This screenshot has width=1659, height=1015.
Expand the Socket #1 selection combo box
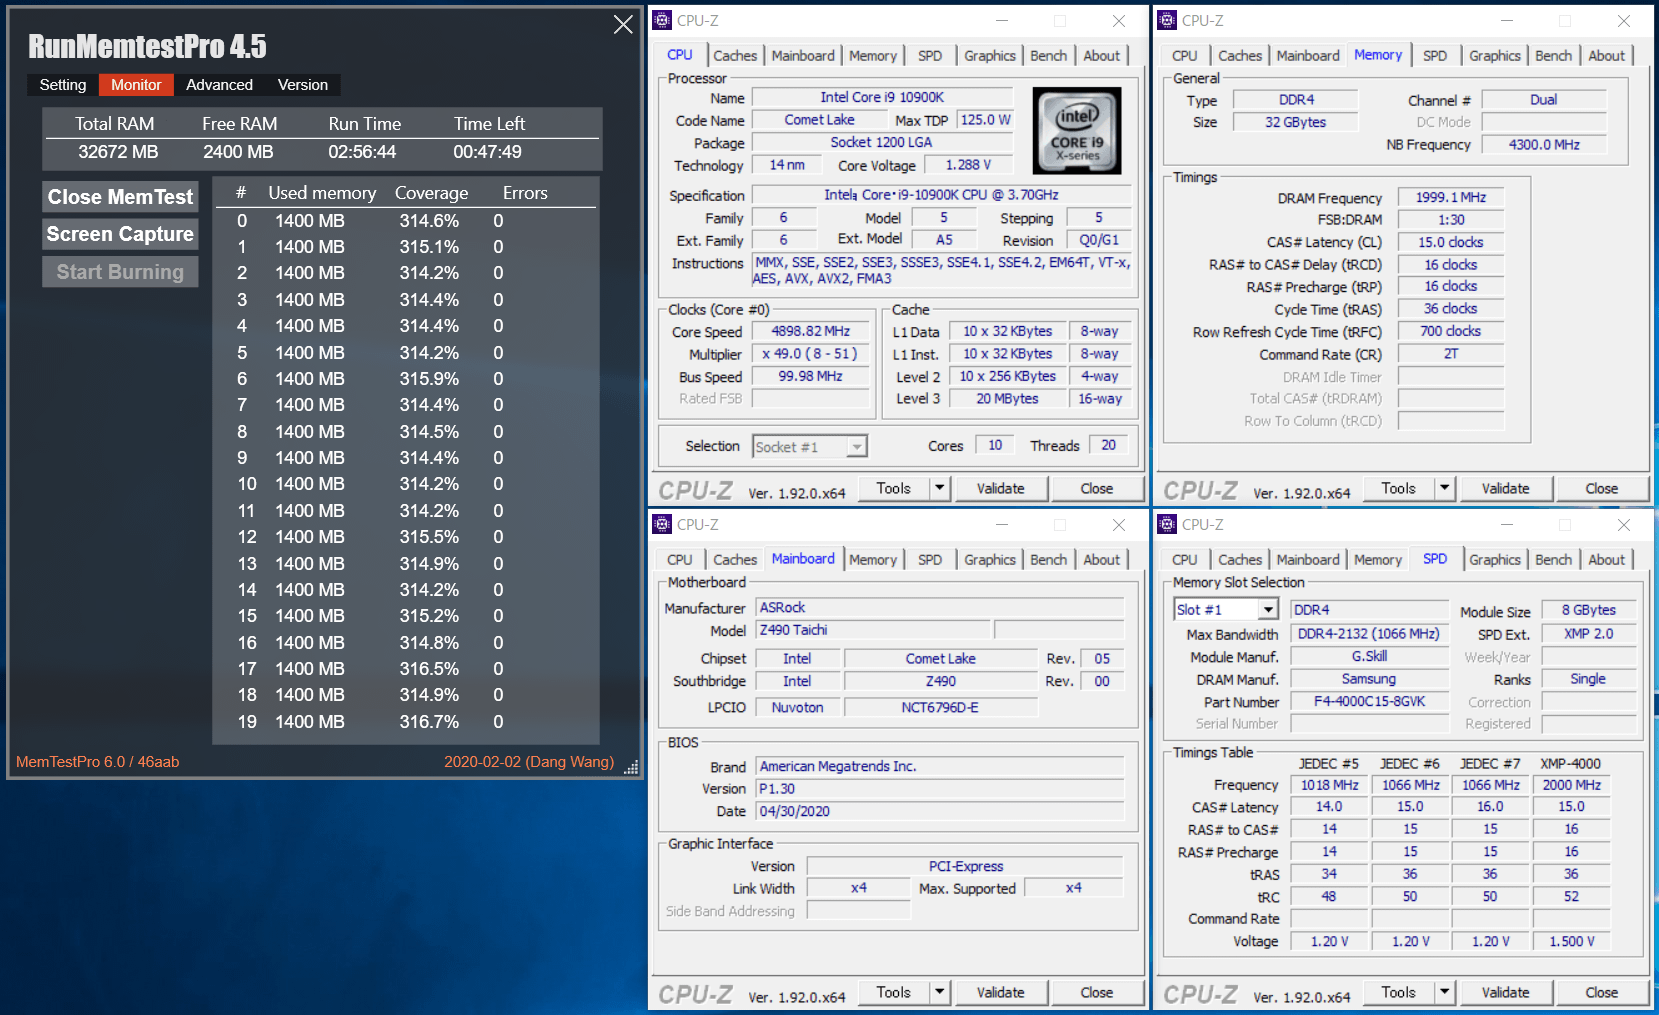click(857, 447)
